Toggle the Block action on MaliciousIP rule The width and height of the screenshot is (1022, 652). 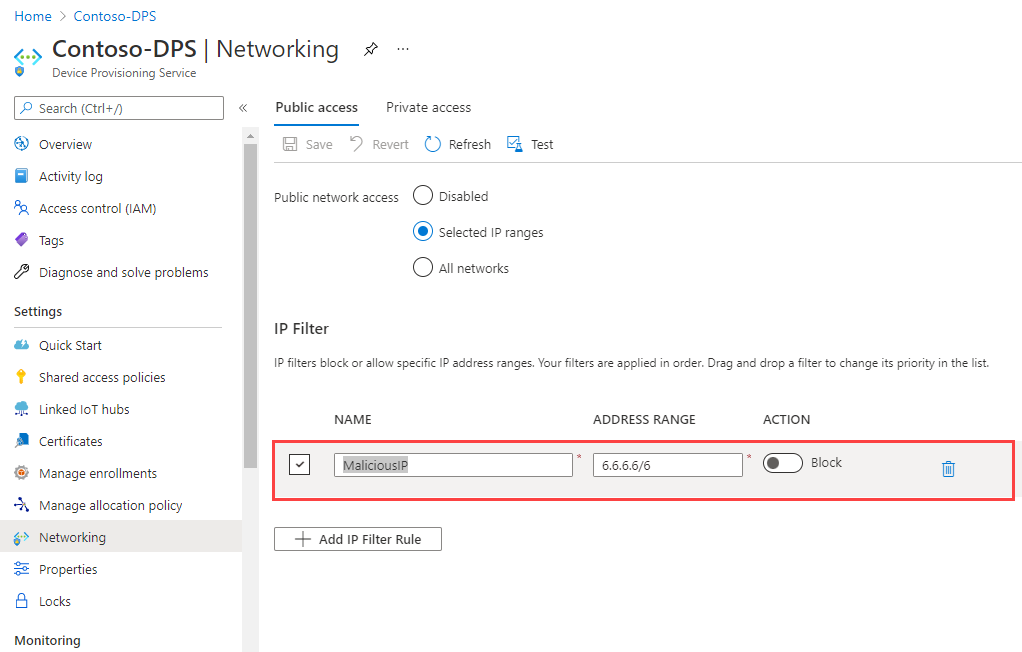tap(783, 462)
